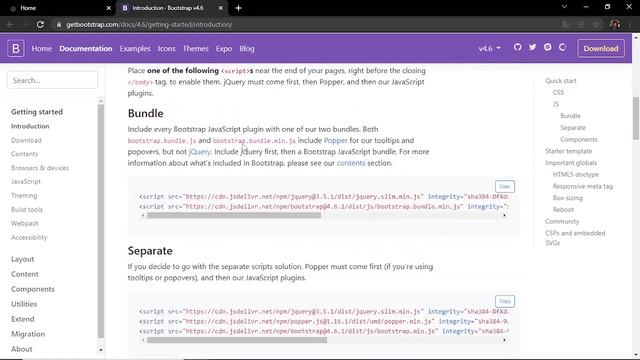Open About in sidebar

click(22, 349)
